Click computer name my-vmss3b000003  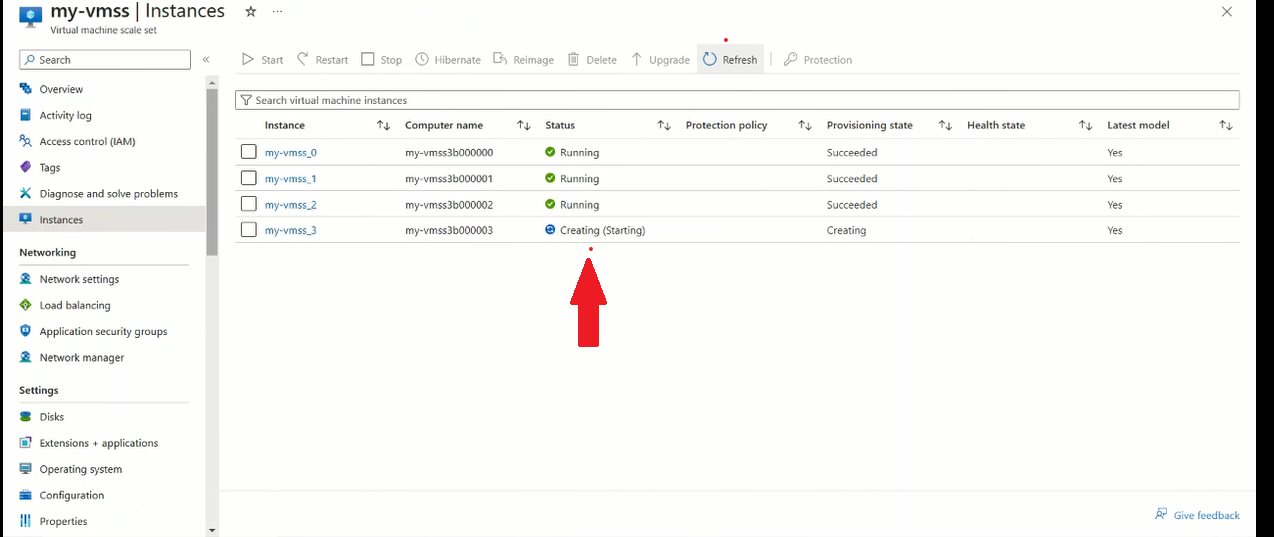click(x=449, y=230)
